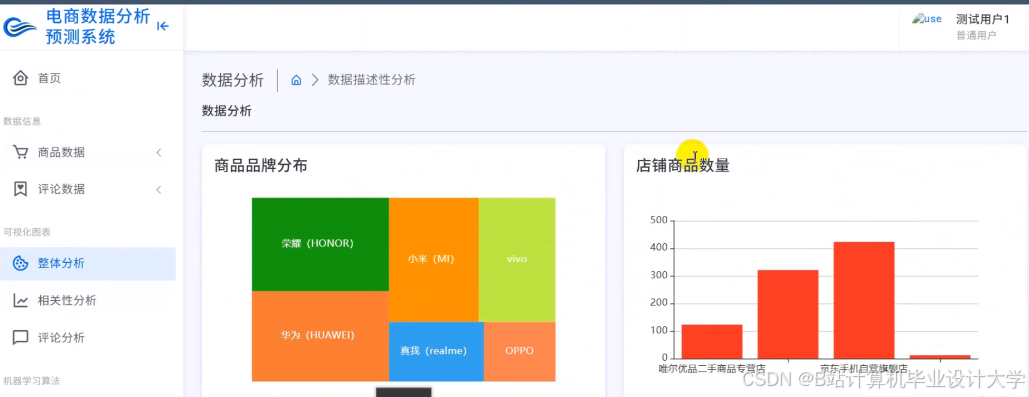Click the shopping cart icon for 商品数据
This screenshot has width=1029, height=397.
pyautogui.click(x=20, y=152)
